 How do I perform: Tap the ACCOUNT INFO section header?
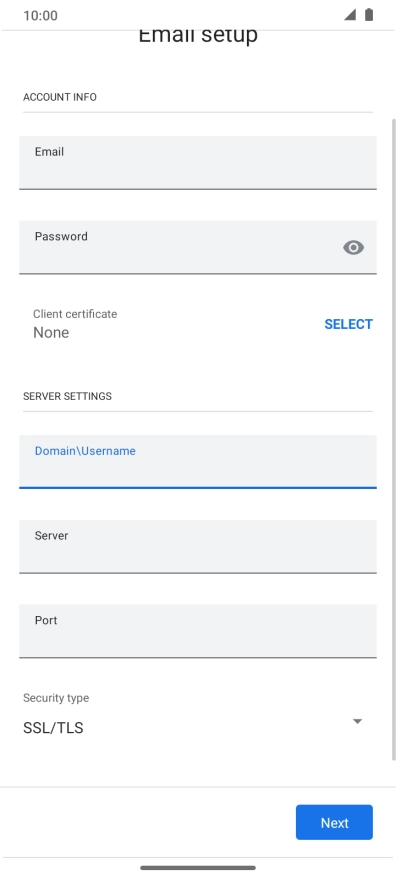(60, 97)
